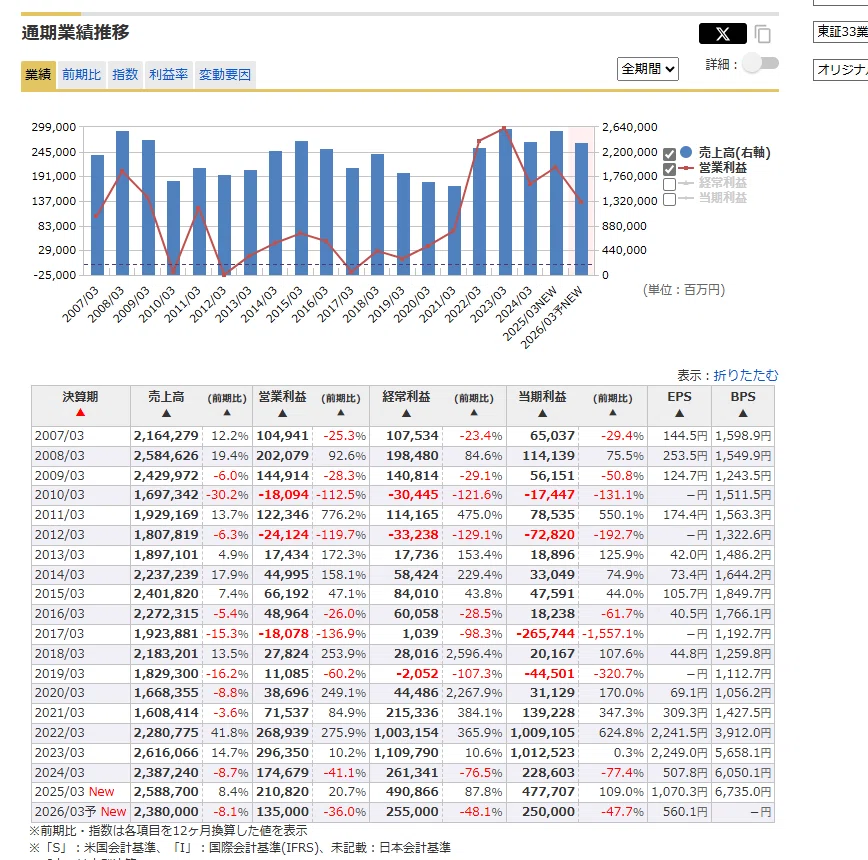The width and height of the screenshot is (868, 860).
Task: Sort by 経常利益 前期比 arrow
Action: pos(474,412)
